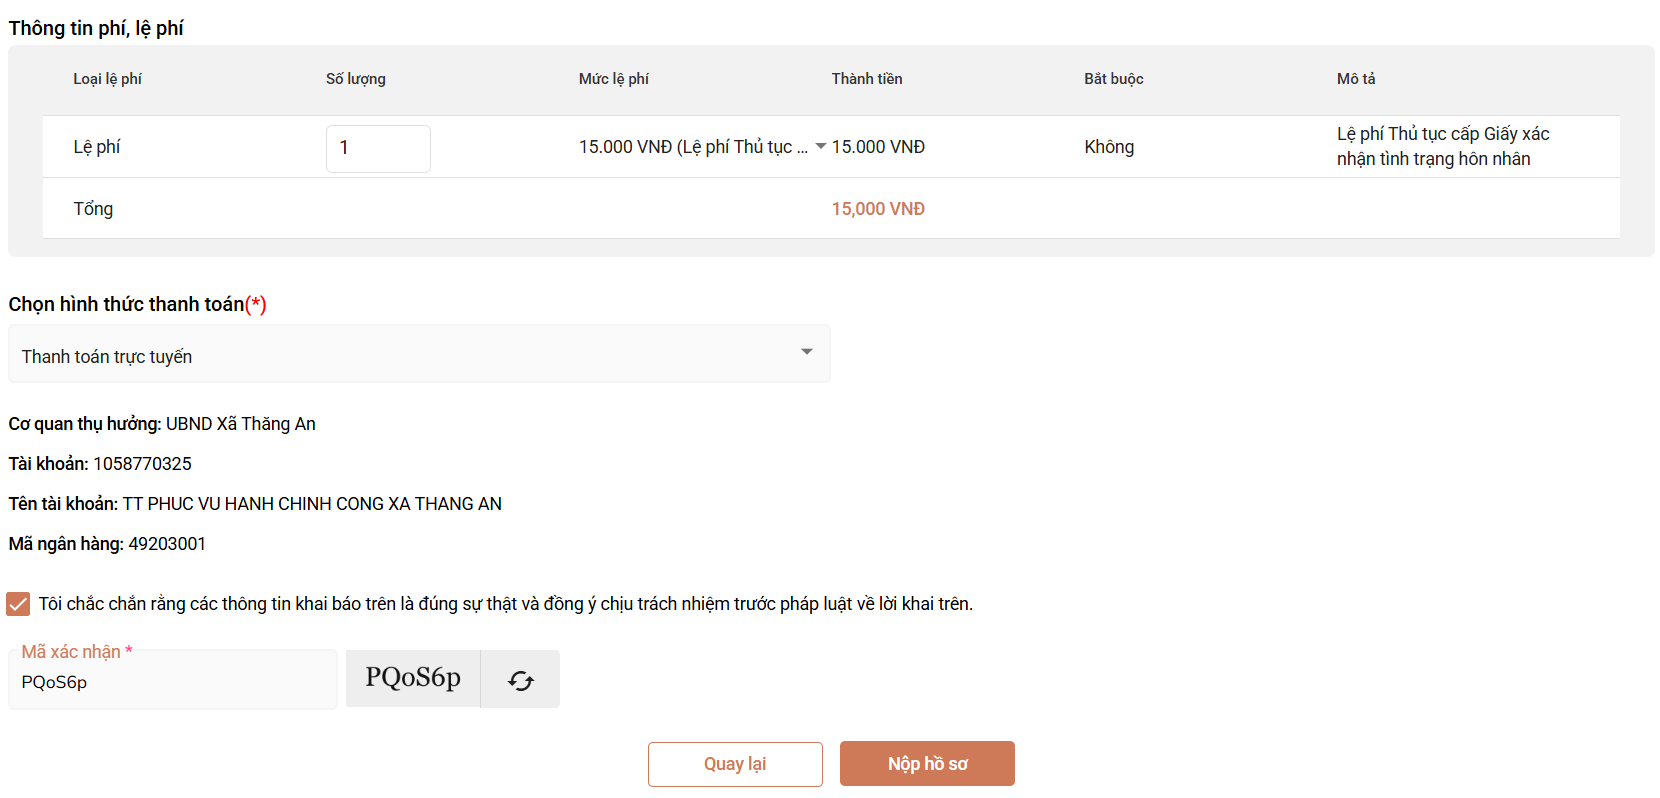Click the total amount 15,000 VNĐ
The width and height of the screenshot is (1660, 798).
[x=877, y=209]
